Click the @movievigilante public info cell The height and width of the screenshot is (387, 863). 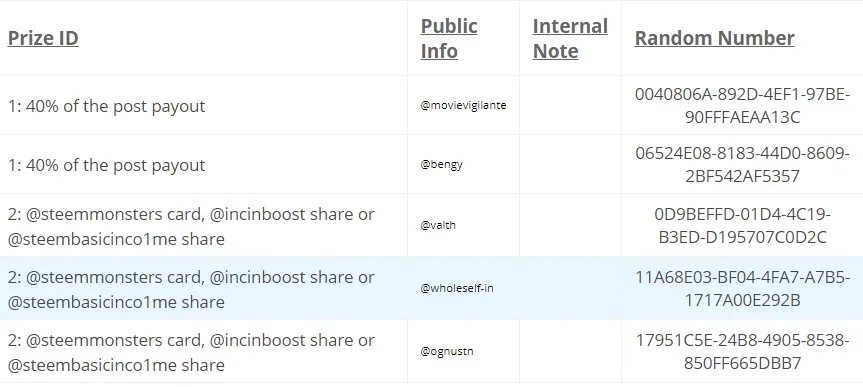click(x=463, y=105)
